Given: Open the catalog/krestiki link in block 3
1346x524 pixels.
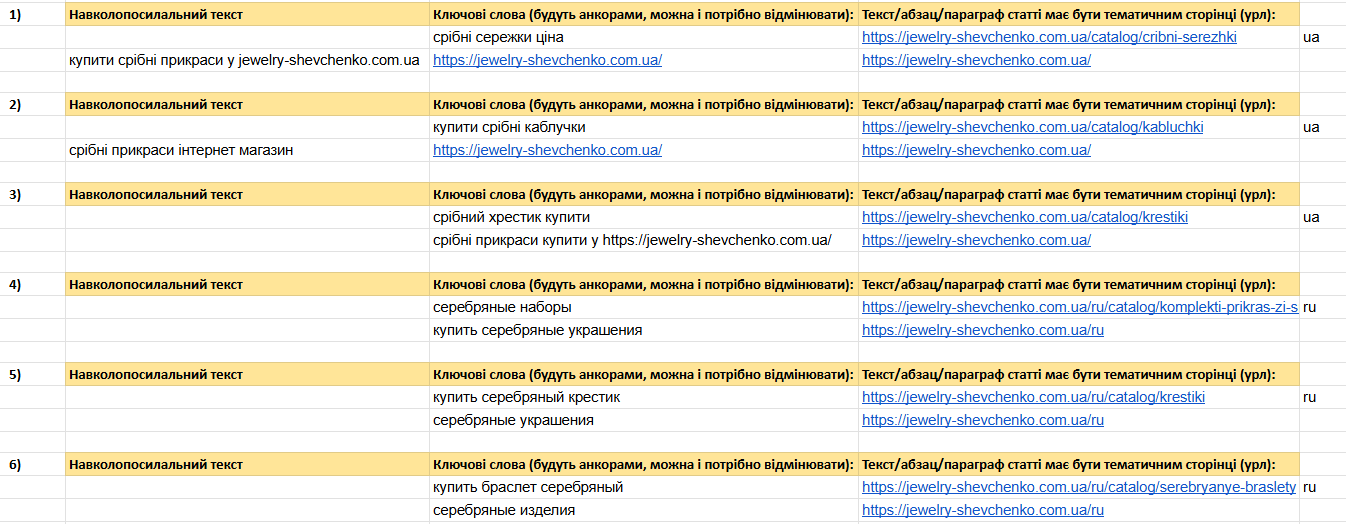Looking at the screenshot, I should click(x=1024, y=217).
